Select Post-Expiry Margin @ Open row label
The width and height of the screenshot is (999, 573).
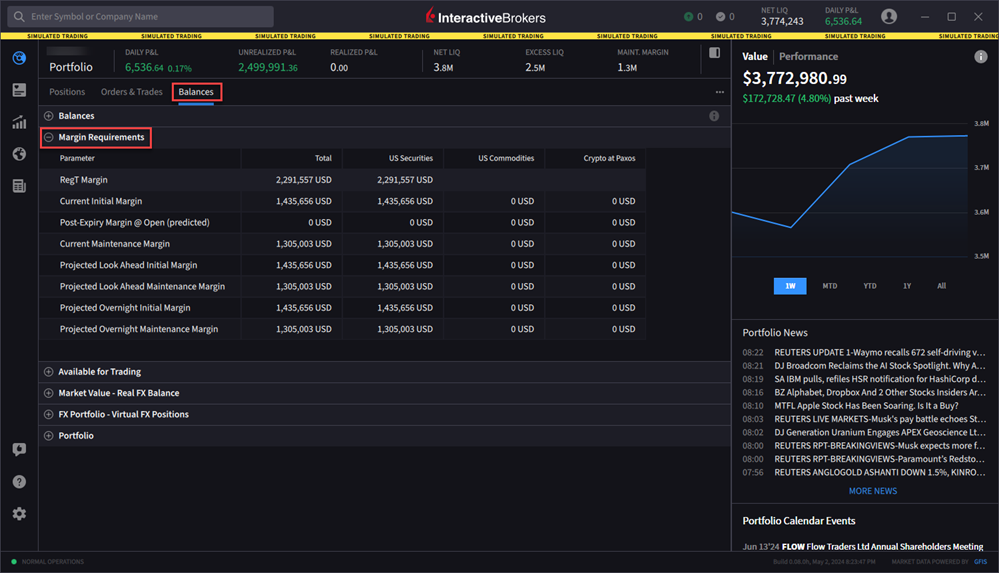(x=134, y=223)
